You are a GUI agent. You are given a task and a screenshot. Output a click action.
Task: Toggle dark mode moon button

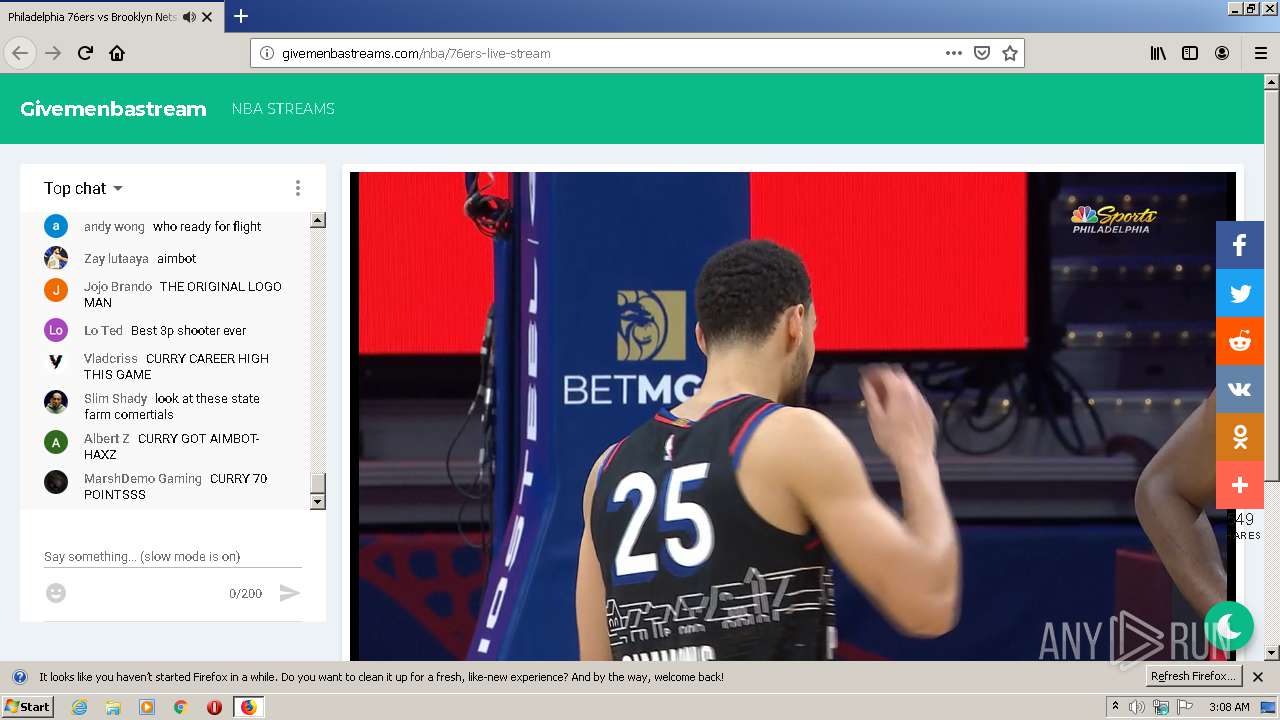1229,626
